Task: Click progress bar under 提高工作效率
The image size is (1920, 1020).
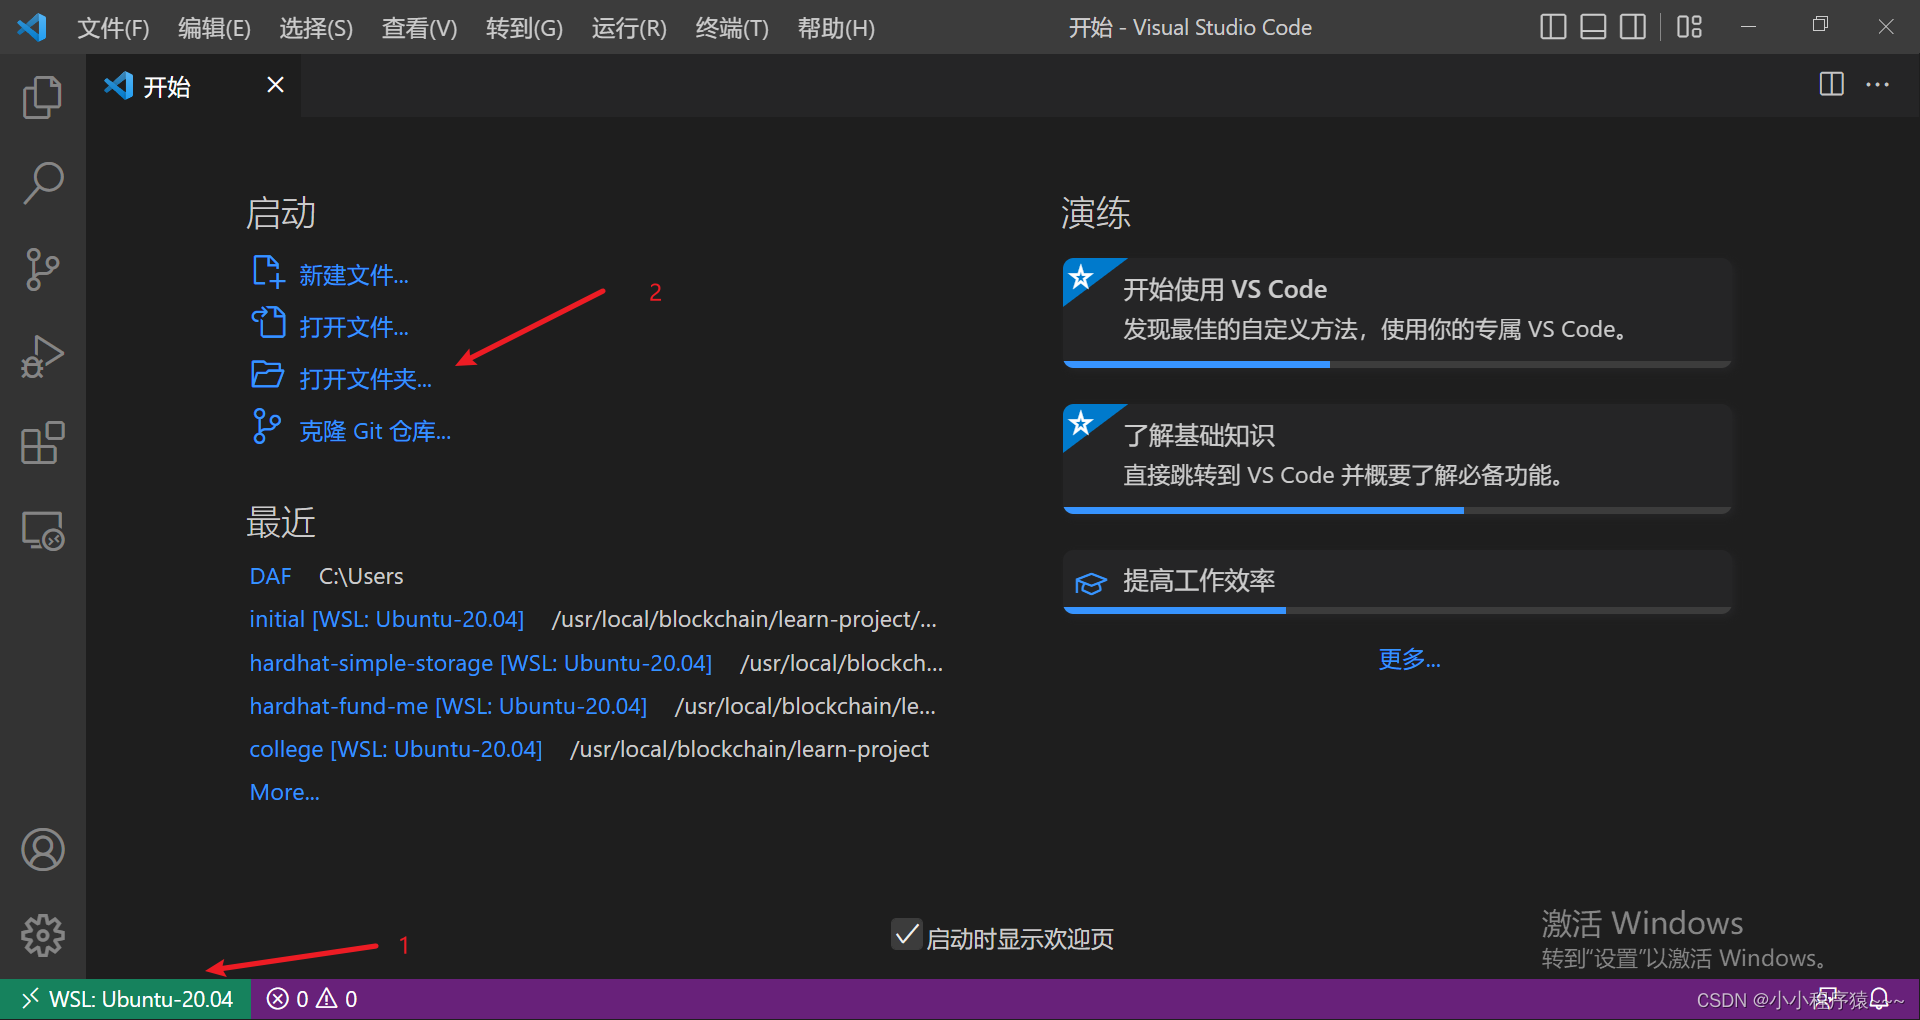Action: [1397, 610]
